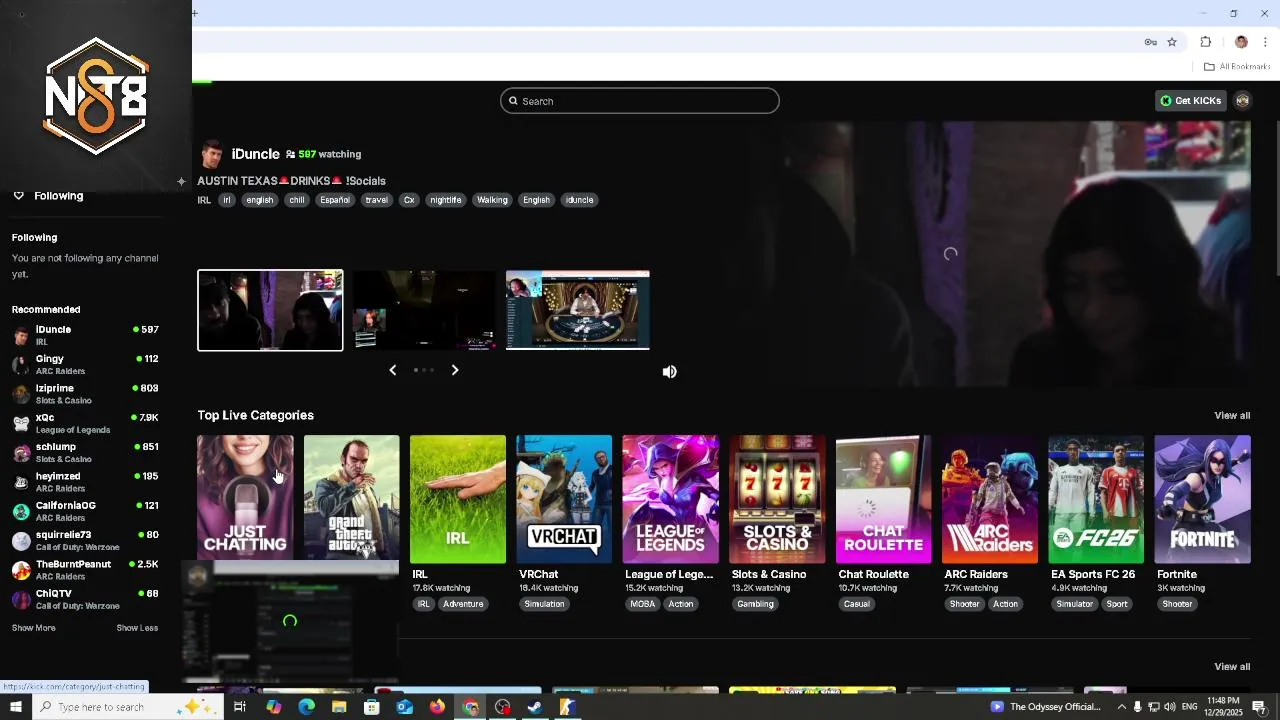Bookmark this page with the star icon

[1172, 42]
